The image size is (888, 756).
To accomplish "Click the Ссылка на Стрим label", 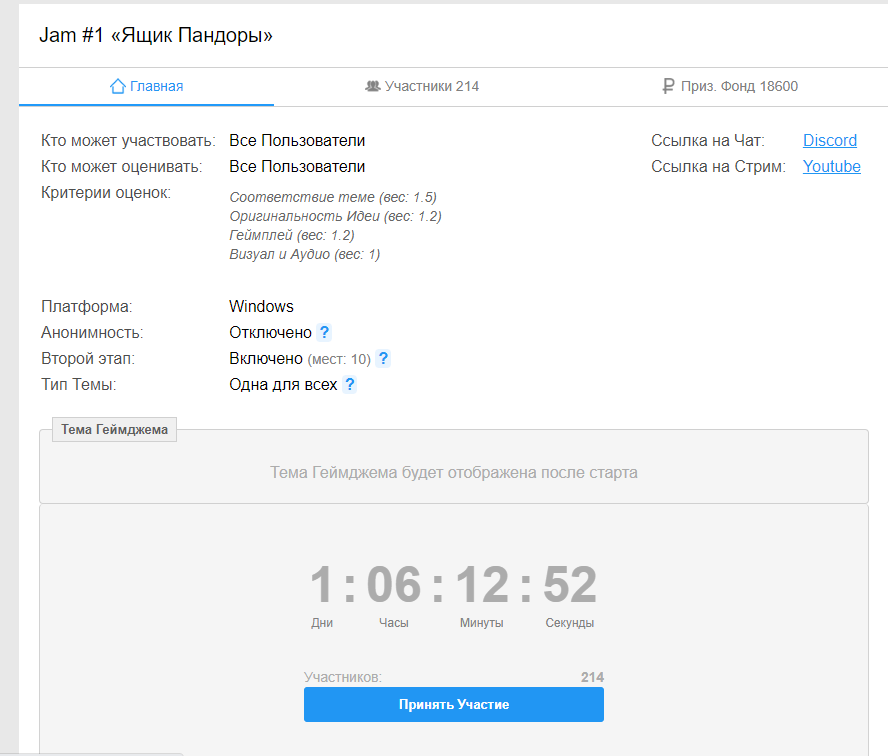I will click(x=718, y=166).
